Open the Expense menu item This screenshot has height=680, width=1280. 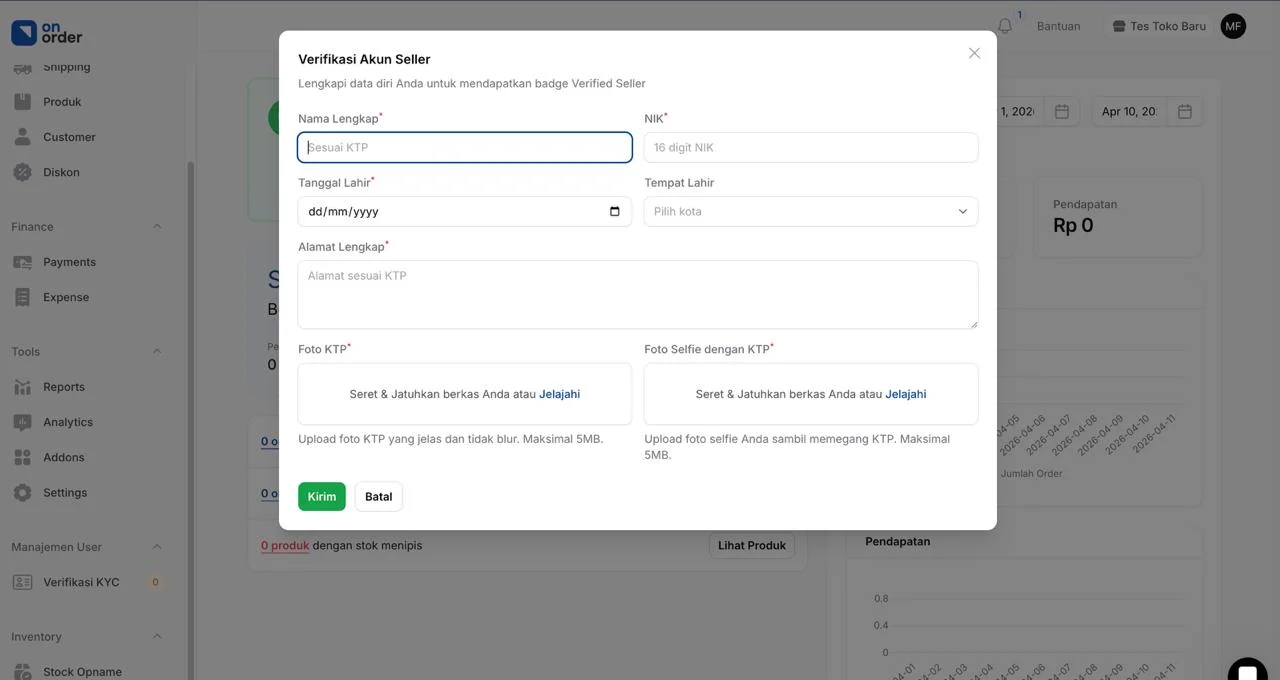[x=66, y=297]
